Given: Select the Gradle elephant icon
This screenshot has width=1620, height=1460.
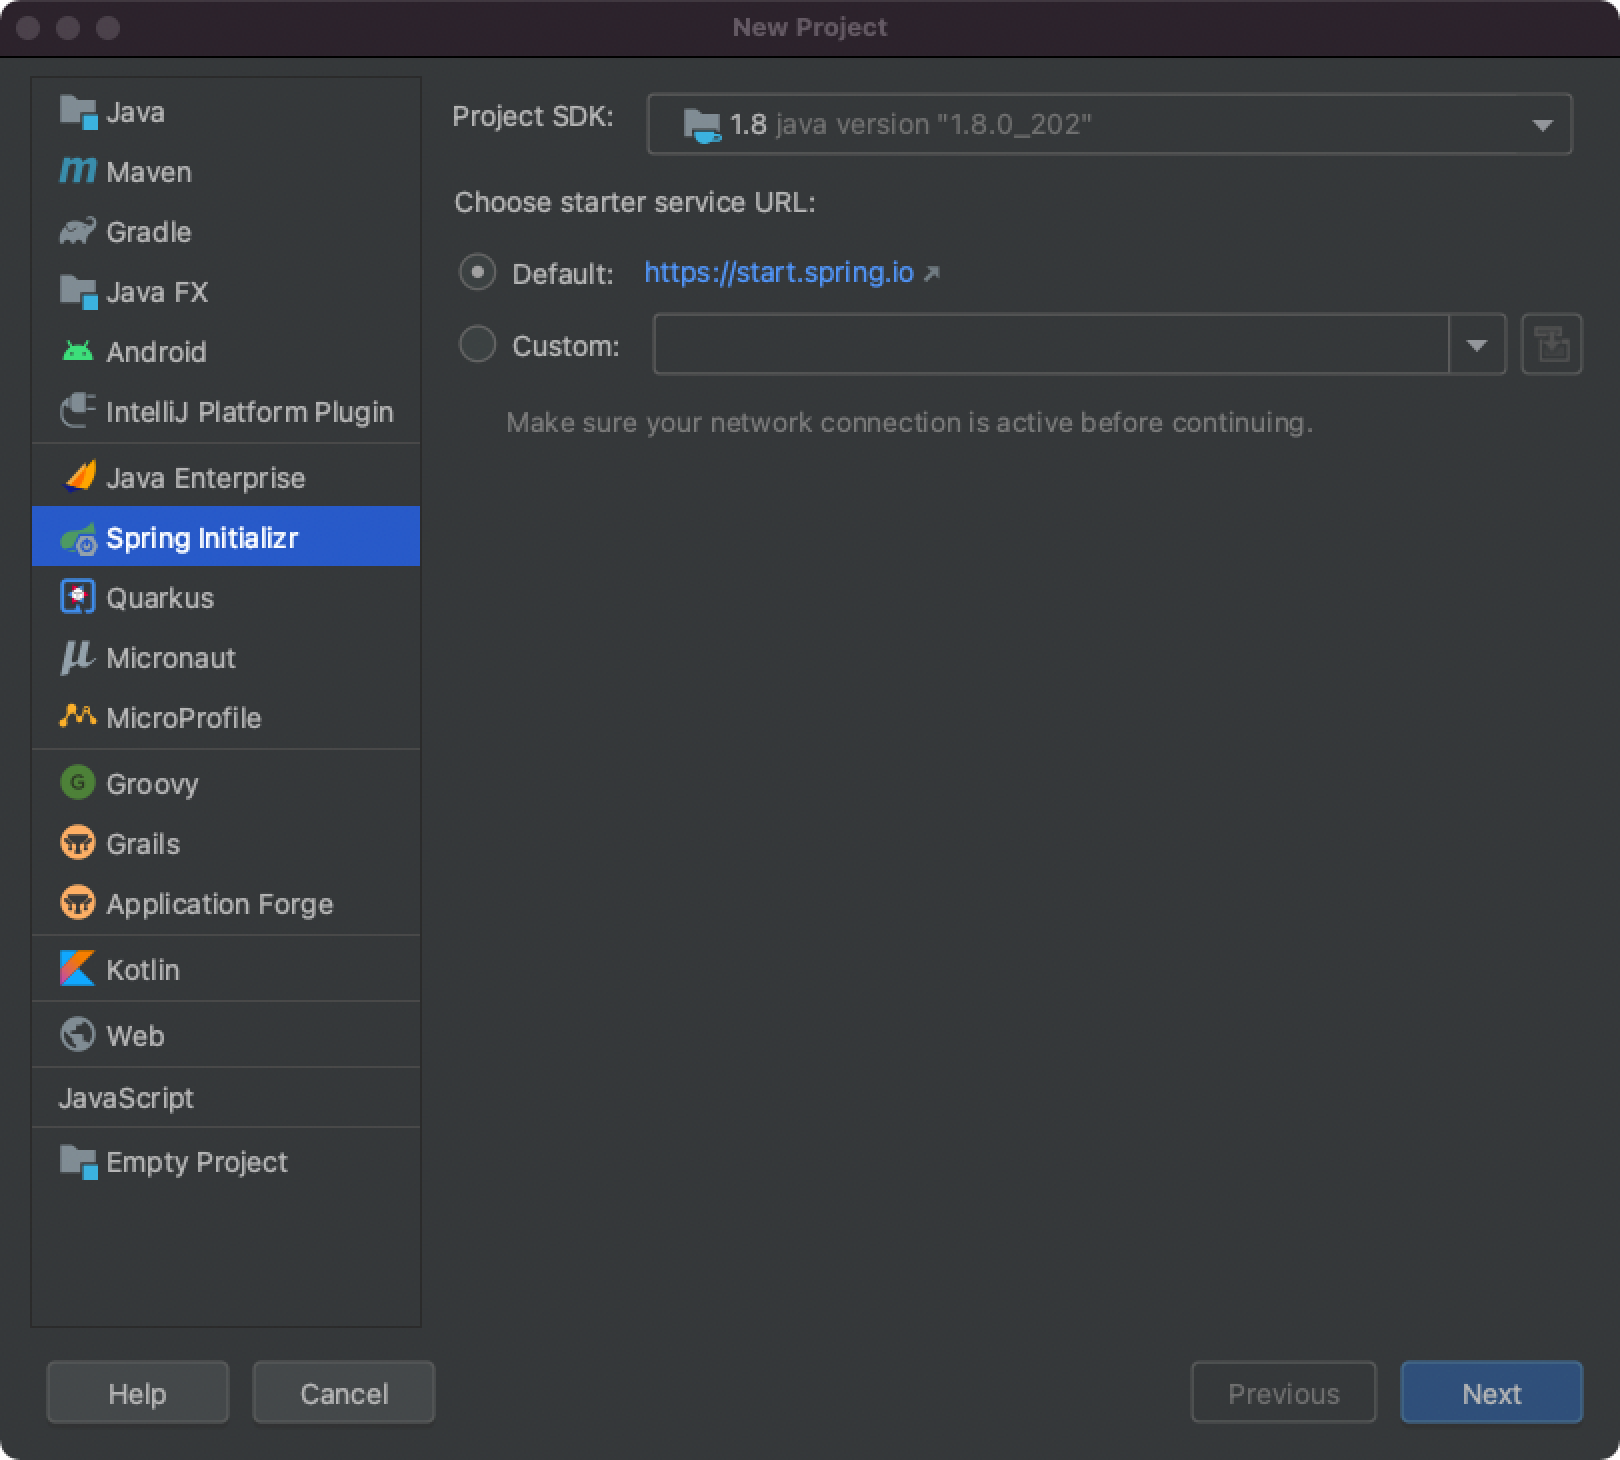Looking at the screenshot, I should click(x=77, y=232).
